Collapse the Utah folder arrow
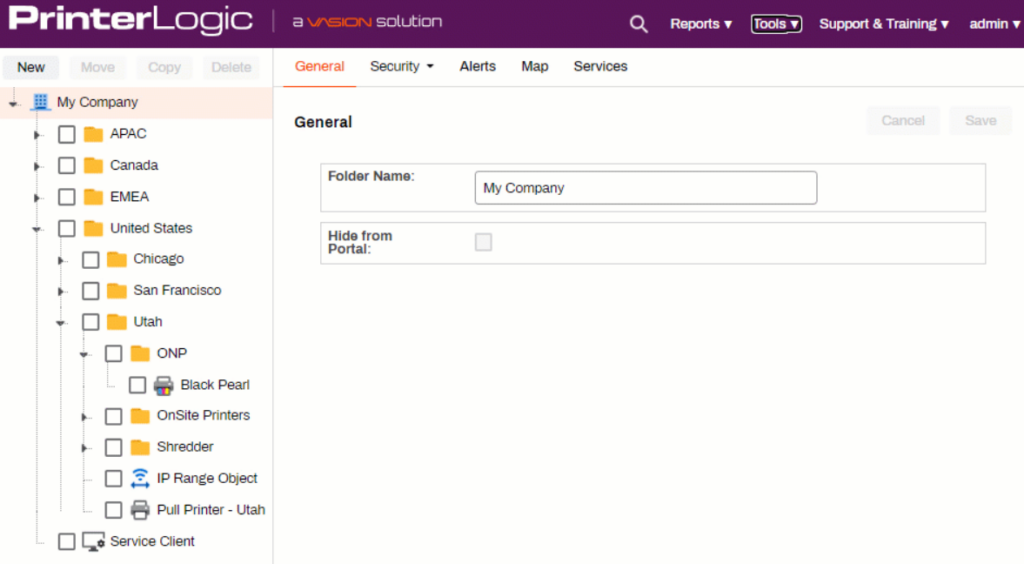The height and width of the screenshot is (564, 1024). [x=61, y=323]
